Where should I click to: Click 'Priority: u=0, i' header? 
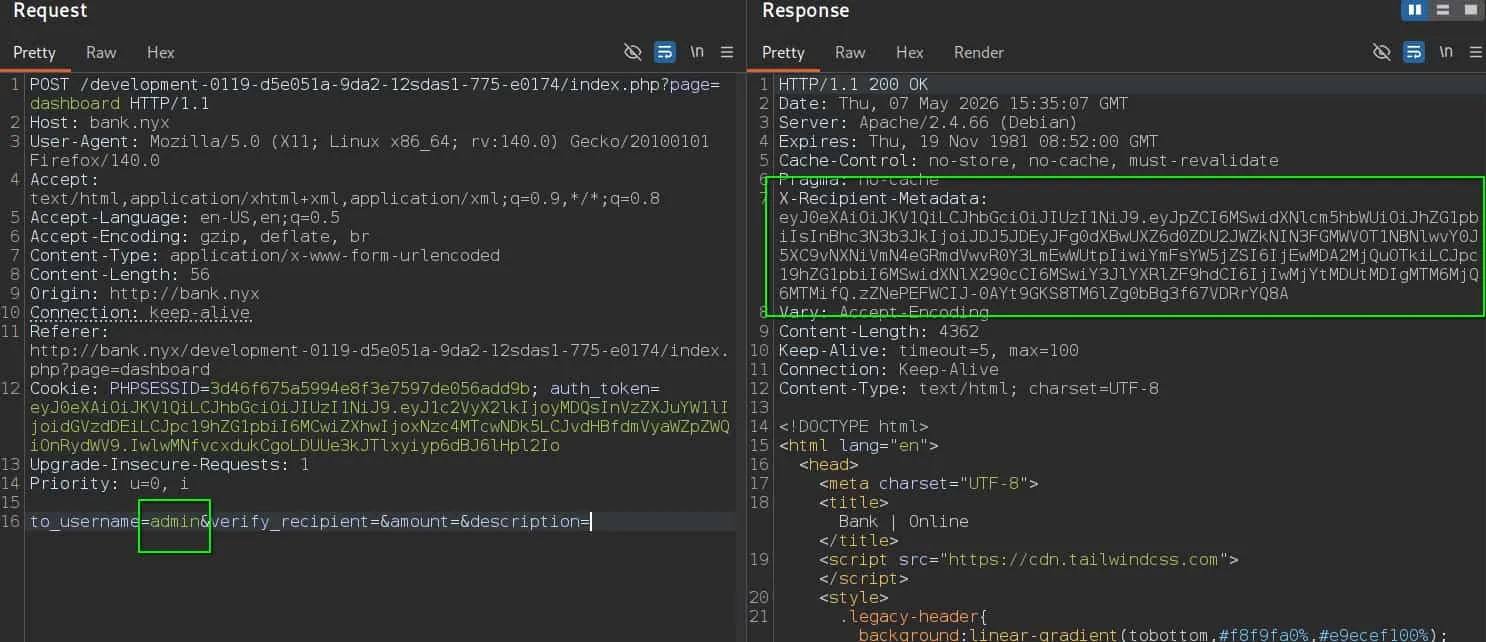[110, 484]
